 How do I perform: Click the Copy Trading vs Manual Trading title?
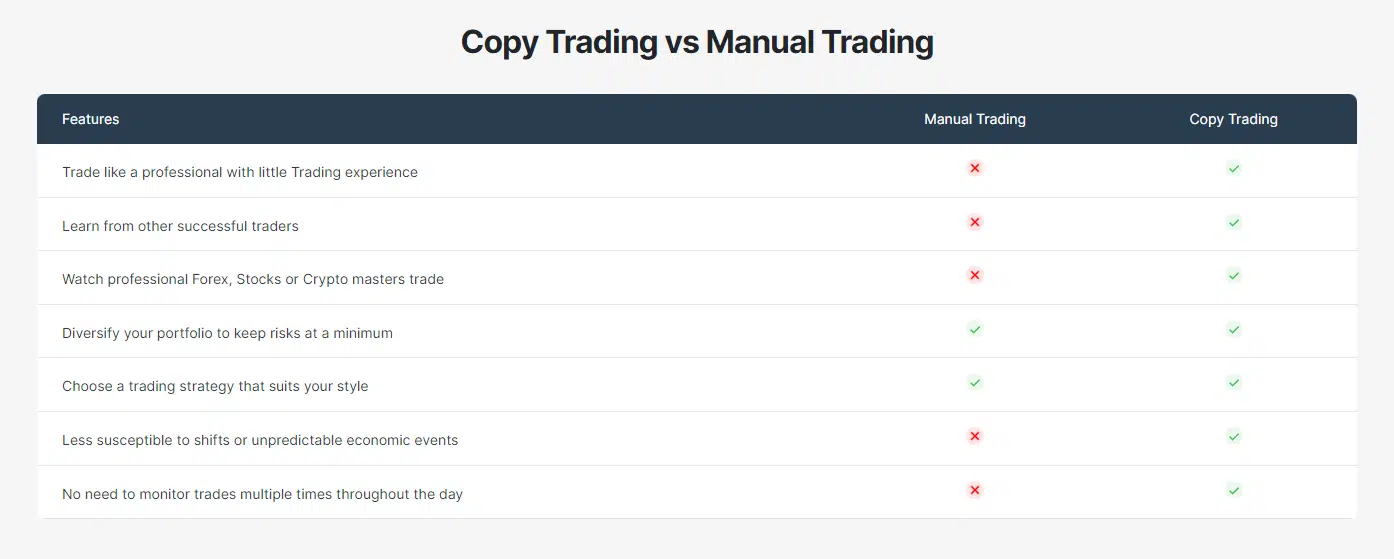coord(697,42)
